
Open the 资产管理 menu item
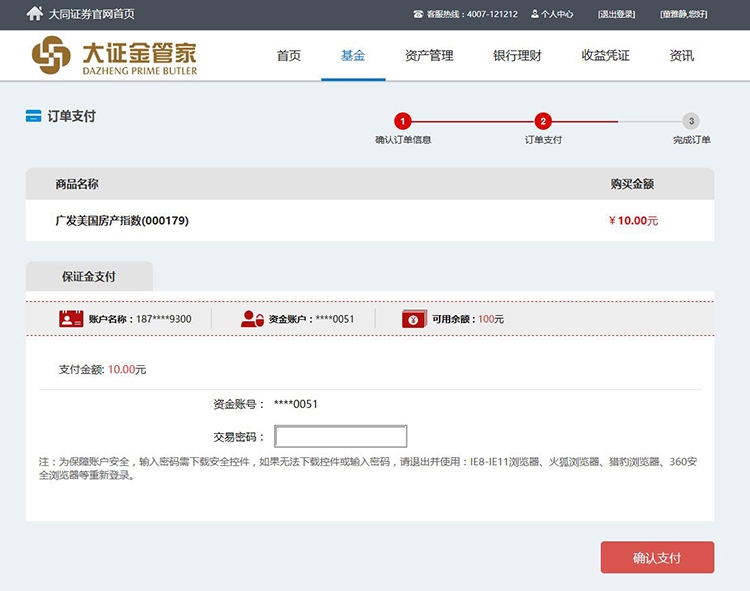pos(429,55)
